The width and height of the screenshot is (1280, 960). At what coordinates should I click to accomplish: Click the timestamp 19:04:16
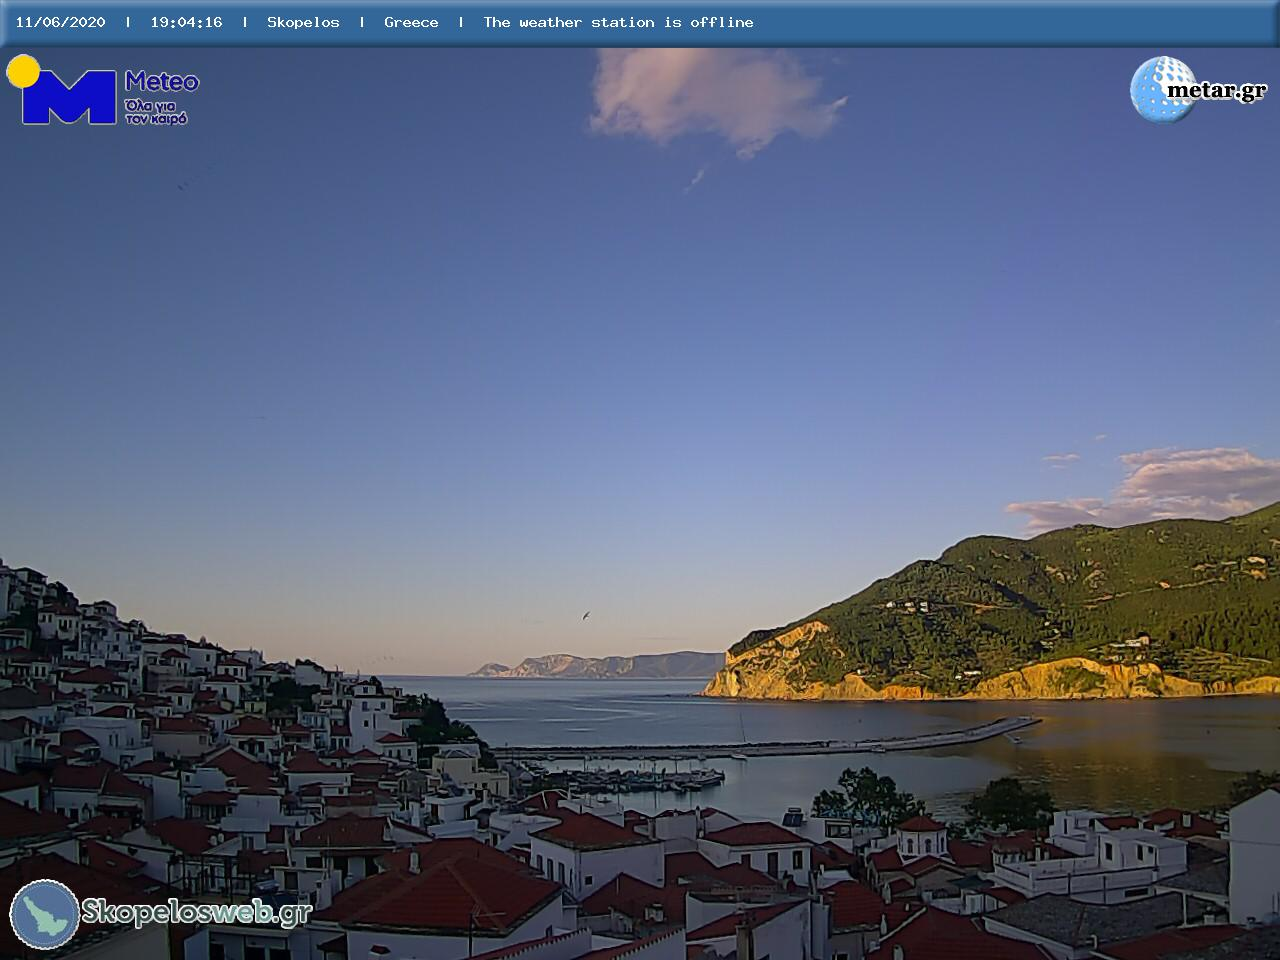(x=186, y=22)
